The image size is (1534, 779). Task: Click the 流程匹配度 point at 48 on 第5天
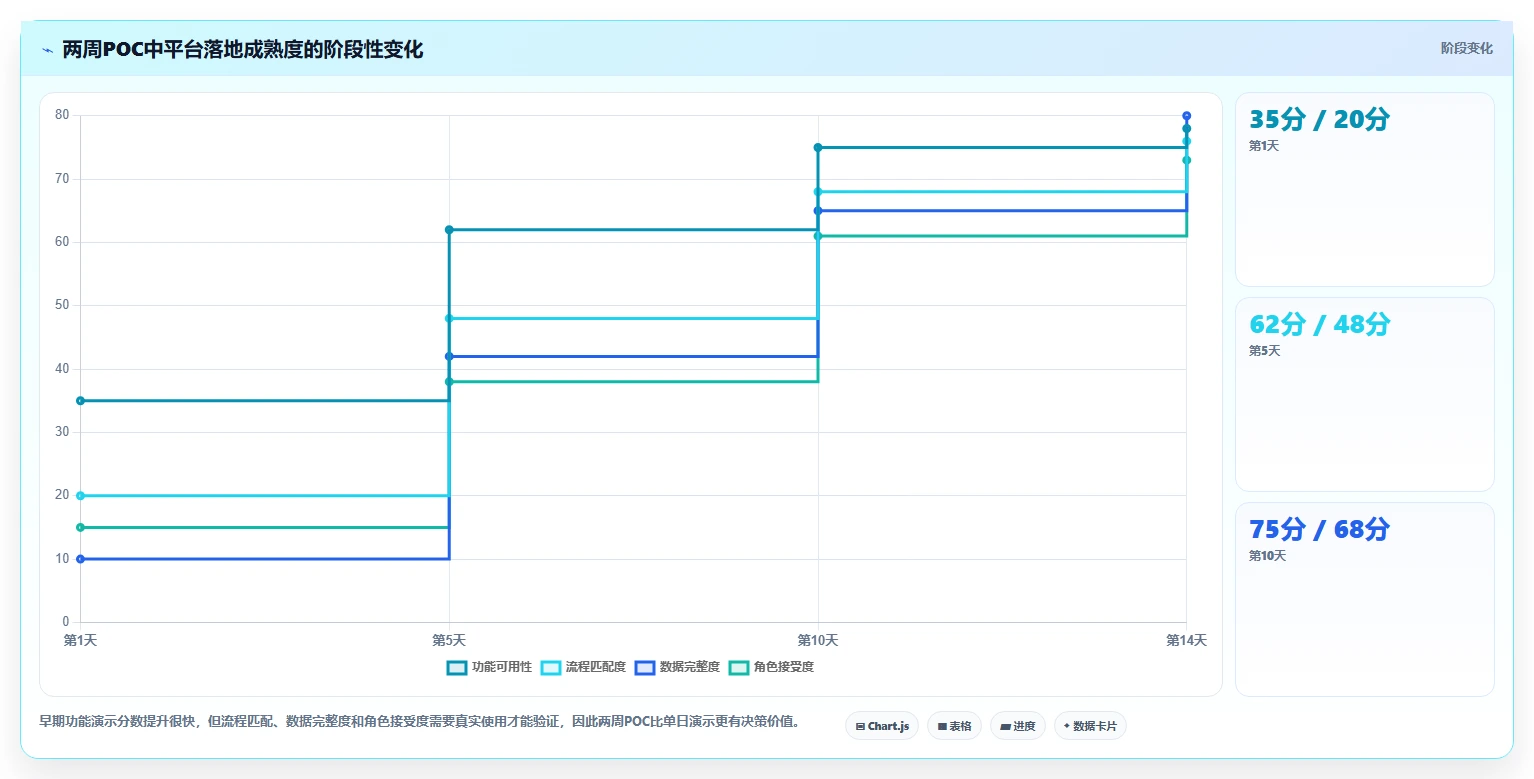tap(449, 318)
